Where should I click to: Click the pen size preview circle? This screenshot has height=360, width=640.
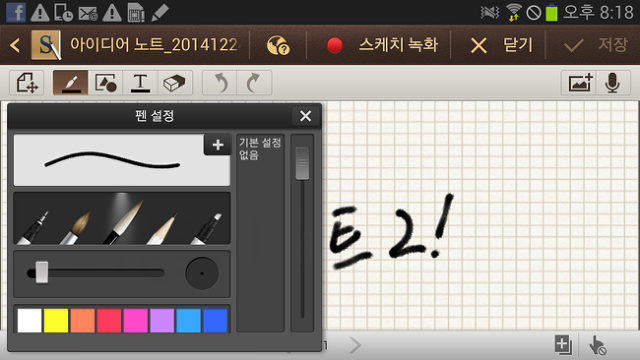point(202,273)
